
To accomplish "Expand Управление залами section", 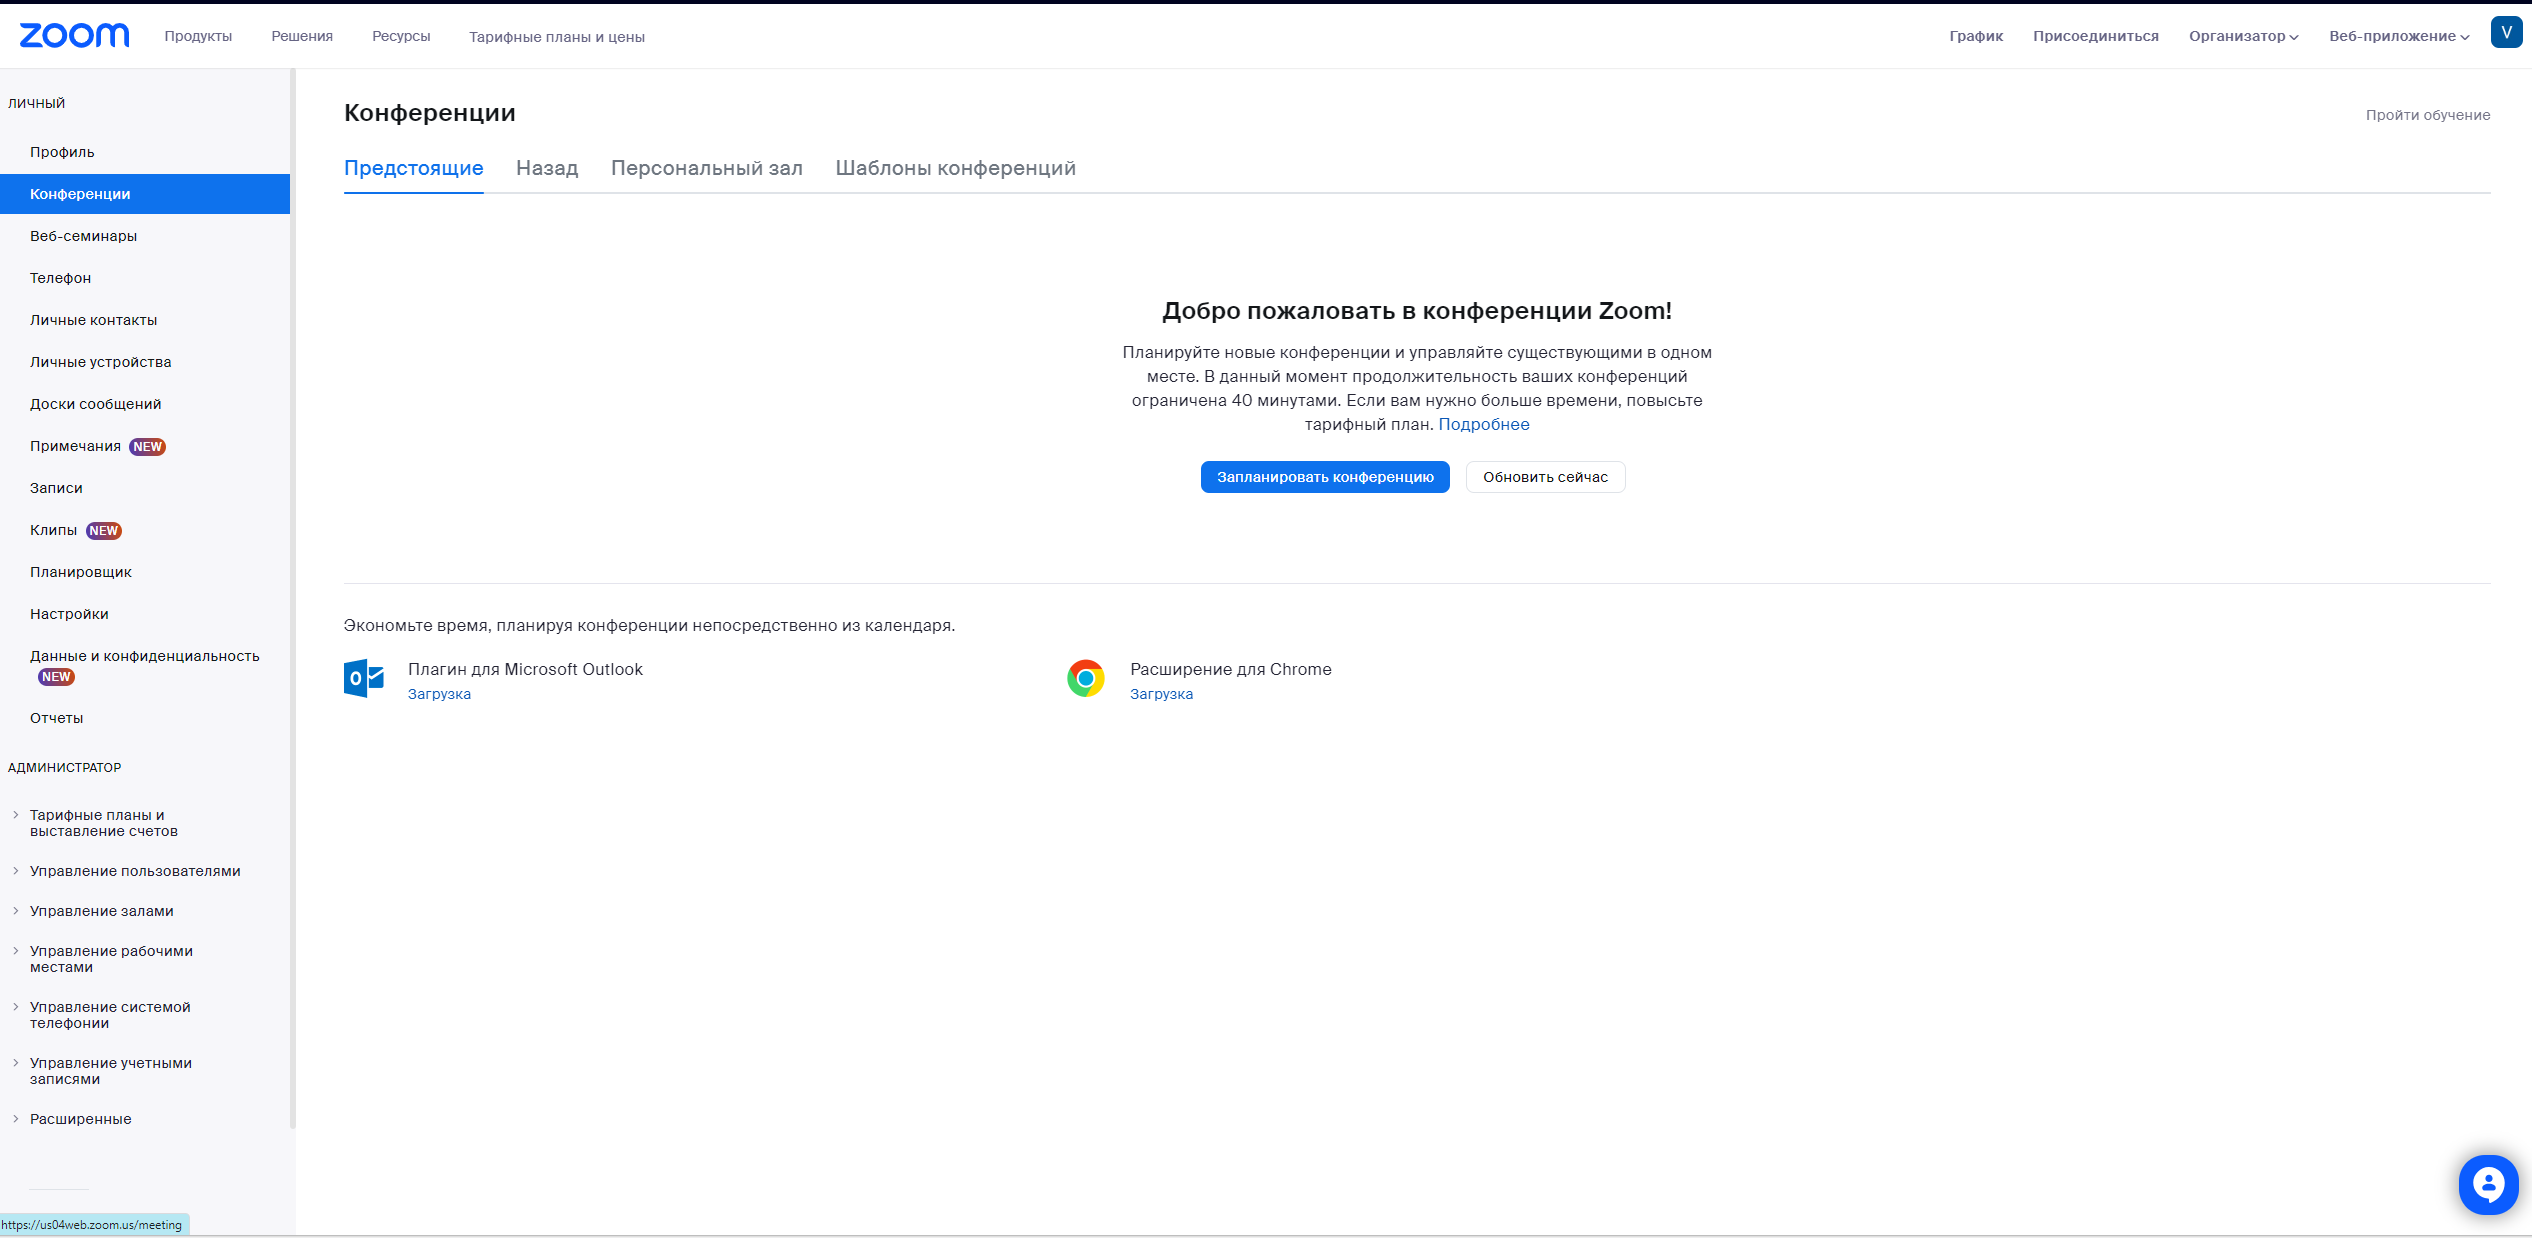I will [x=101, y=911].
